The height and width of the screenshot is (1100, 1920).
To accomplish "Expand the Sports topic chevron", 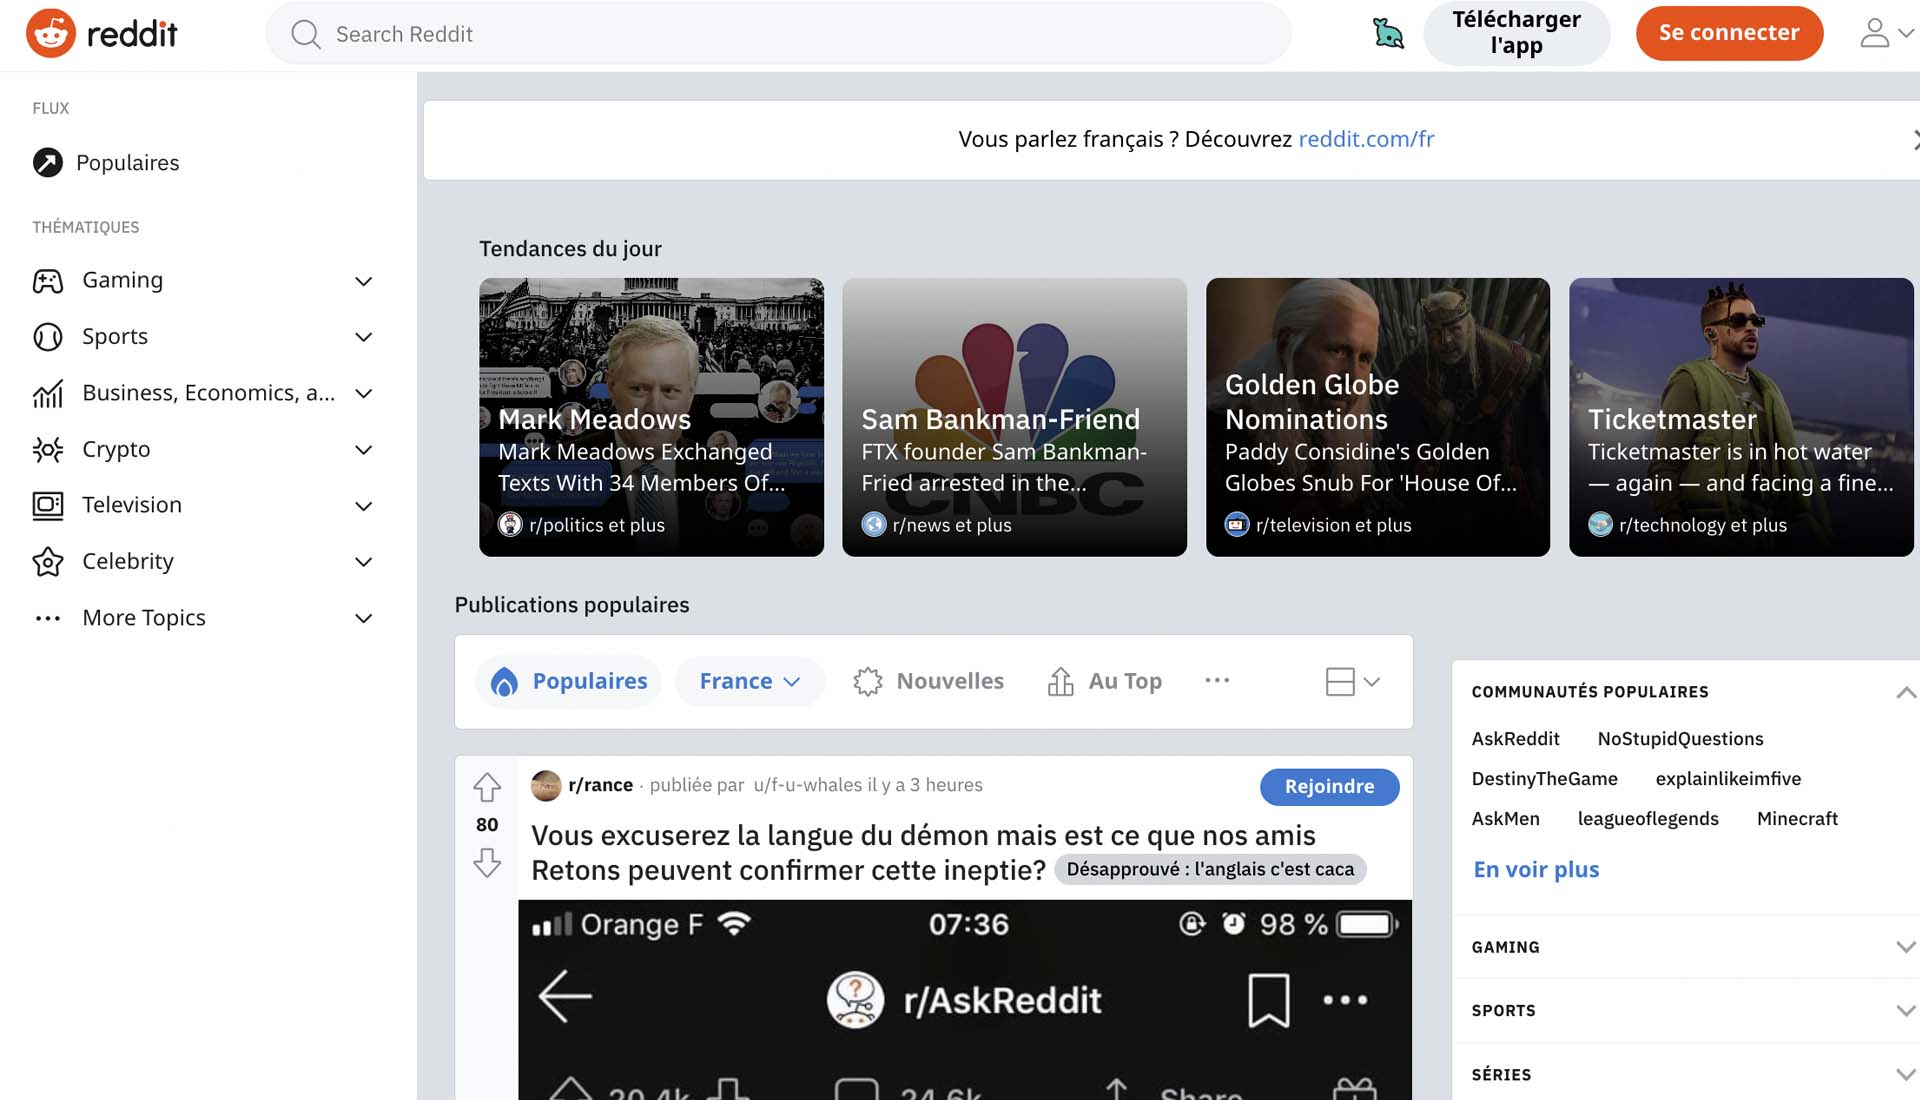I will (364, 337).
